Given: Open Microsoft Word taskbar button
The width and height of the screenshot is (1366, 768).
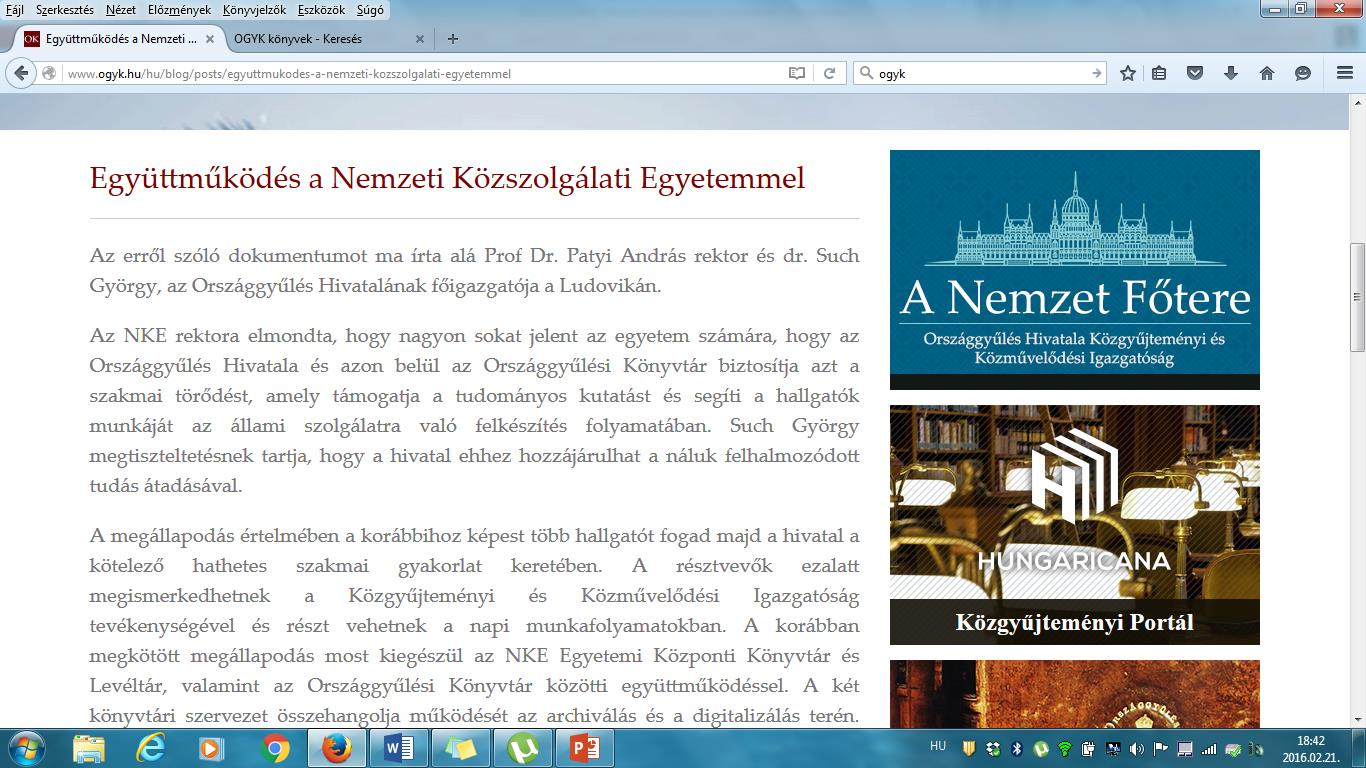Looking at the screenshot, I should [x=398, y=748].
